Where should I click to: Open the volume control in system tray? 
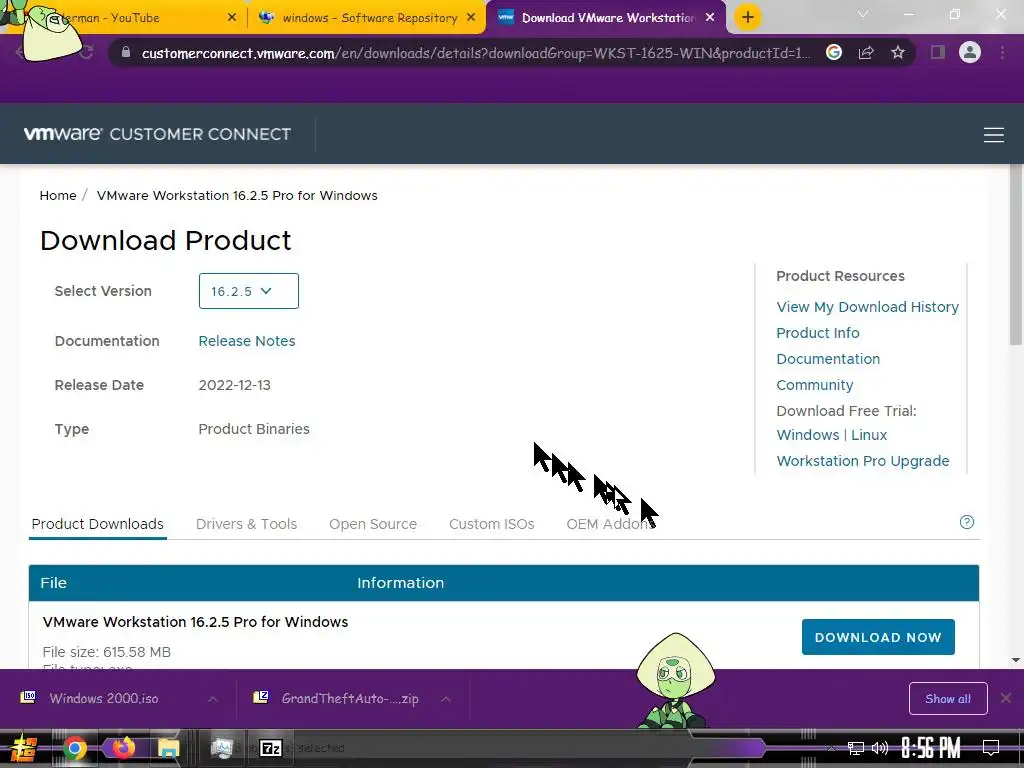tap(880, 748)
